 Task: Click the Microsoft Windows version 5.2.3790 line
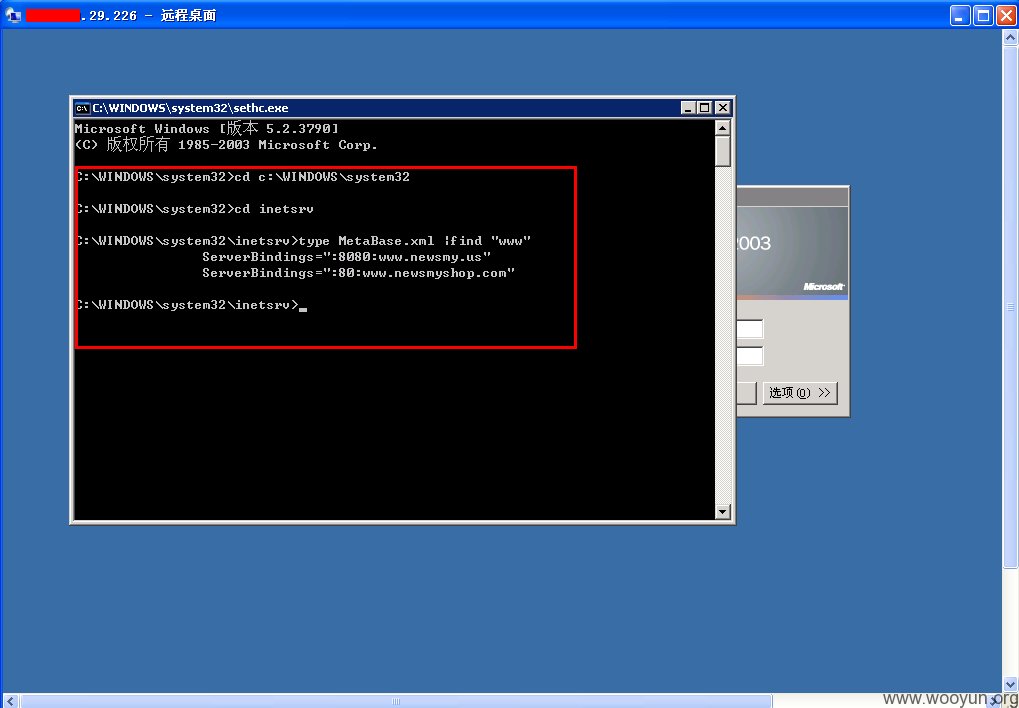207,129
